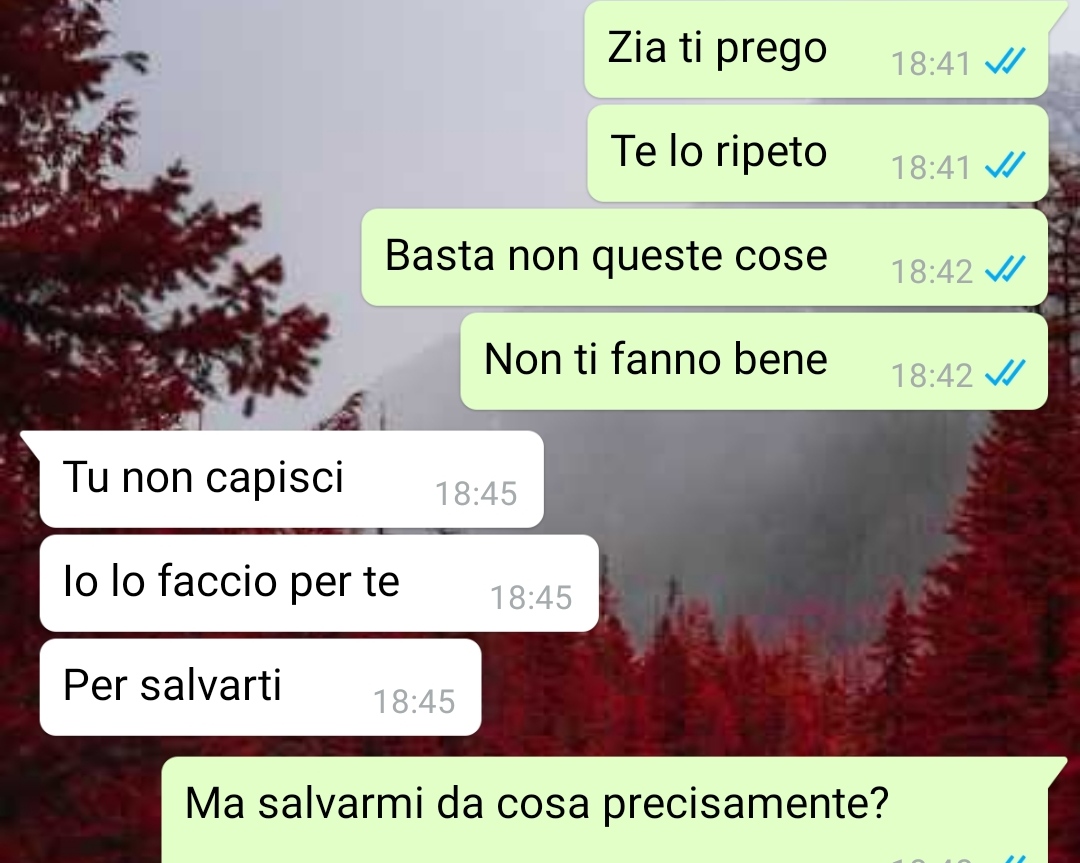Click blue read ticks on 'Te lo ripeto'
The width and height of the screenshot is (1080, 863).
(1005, 165)
